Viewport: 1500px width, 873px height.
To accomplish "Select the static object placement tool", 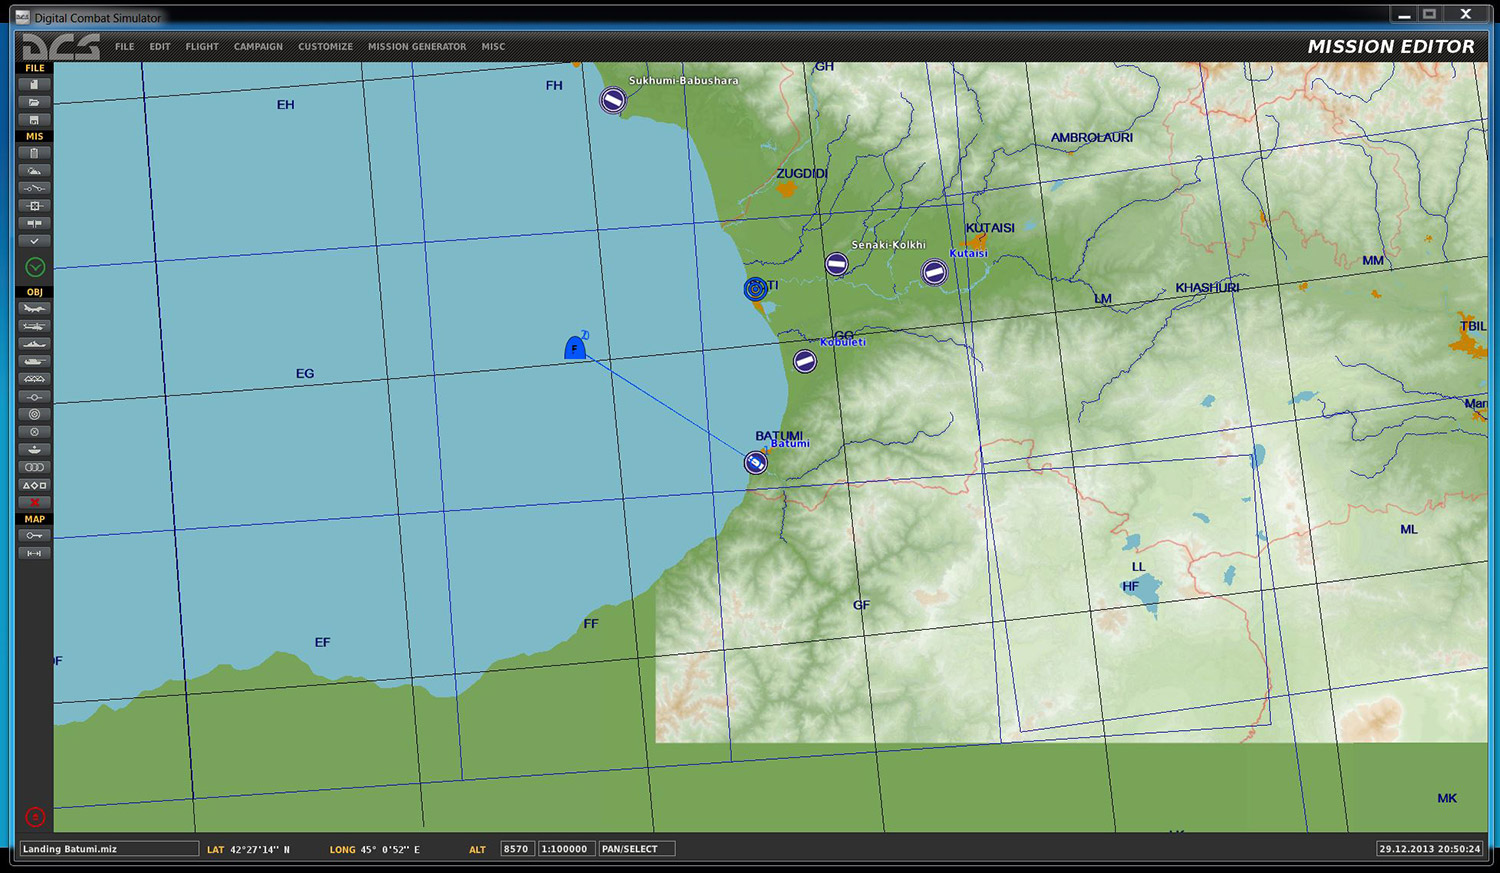I will (x=34, y=379).
